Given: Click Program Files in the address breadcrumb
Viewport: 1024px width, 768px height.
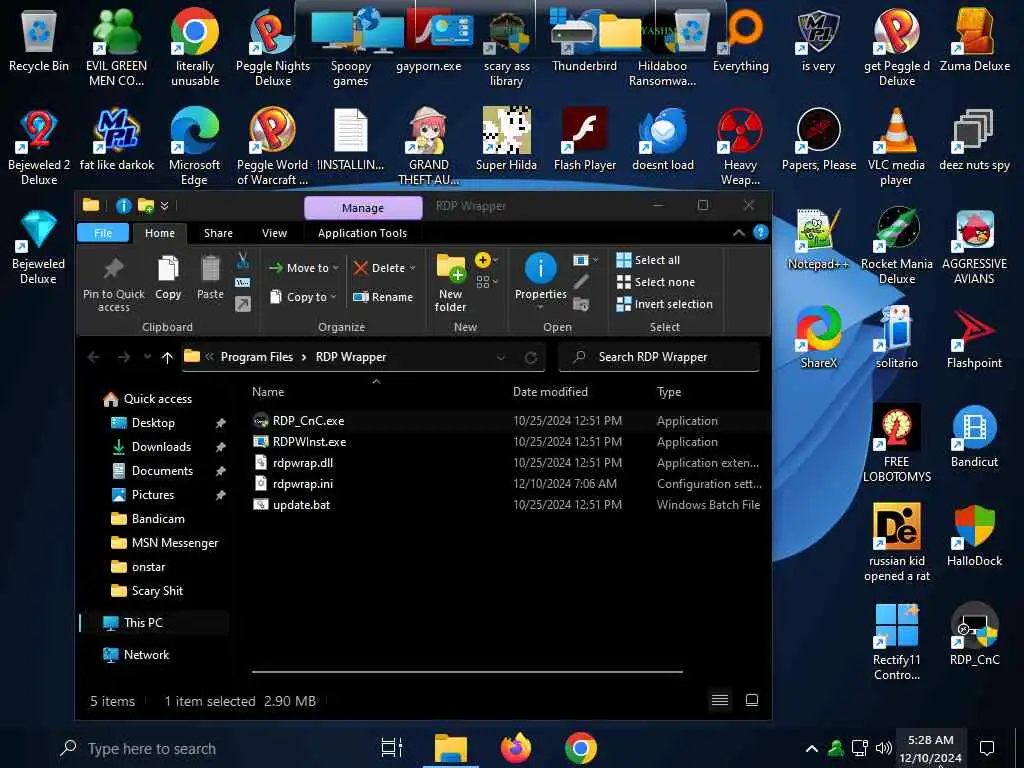Looking at the screenshot, I should coord(257,357).
